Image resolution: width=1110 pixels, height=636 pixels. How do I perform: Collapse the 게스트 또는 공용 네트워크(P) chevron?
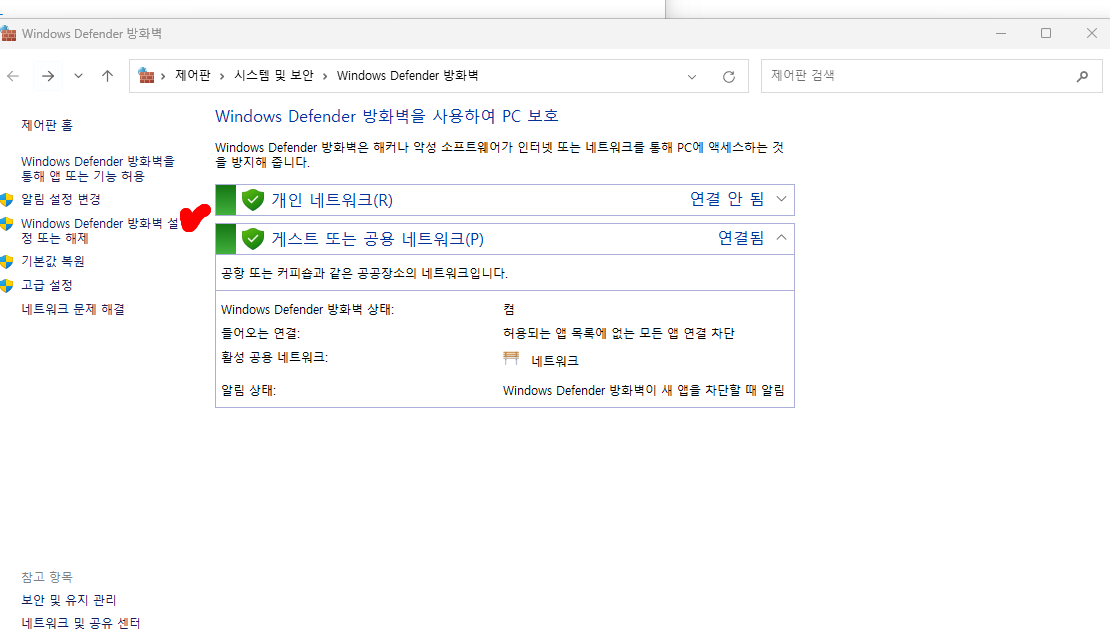tap(782, 237)
